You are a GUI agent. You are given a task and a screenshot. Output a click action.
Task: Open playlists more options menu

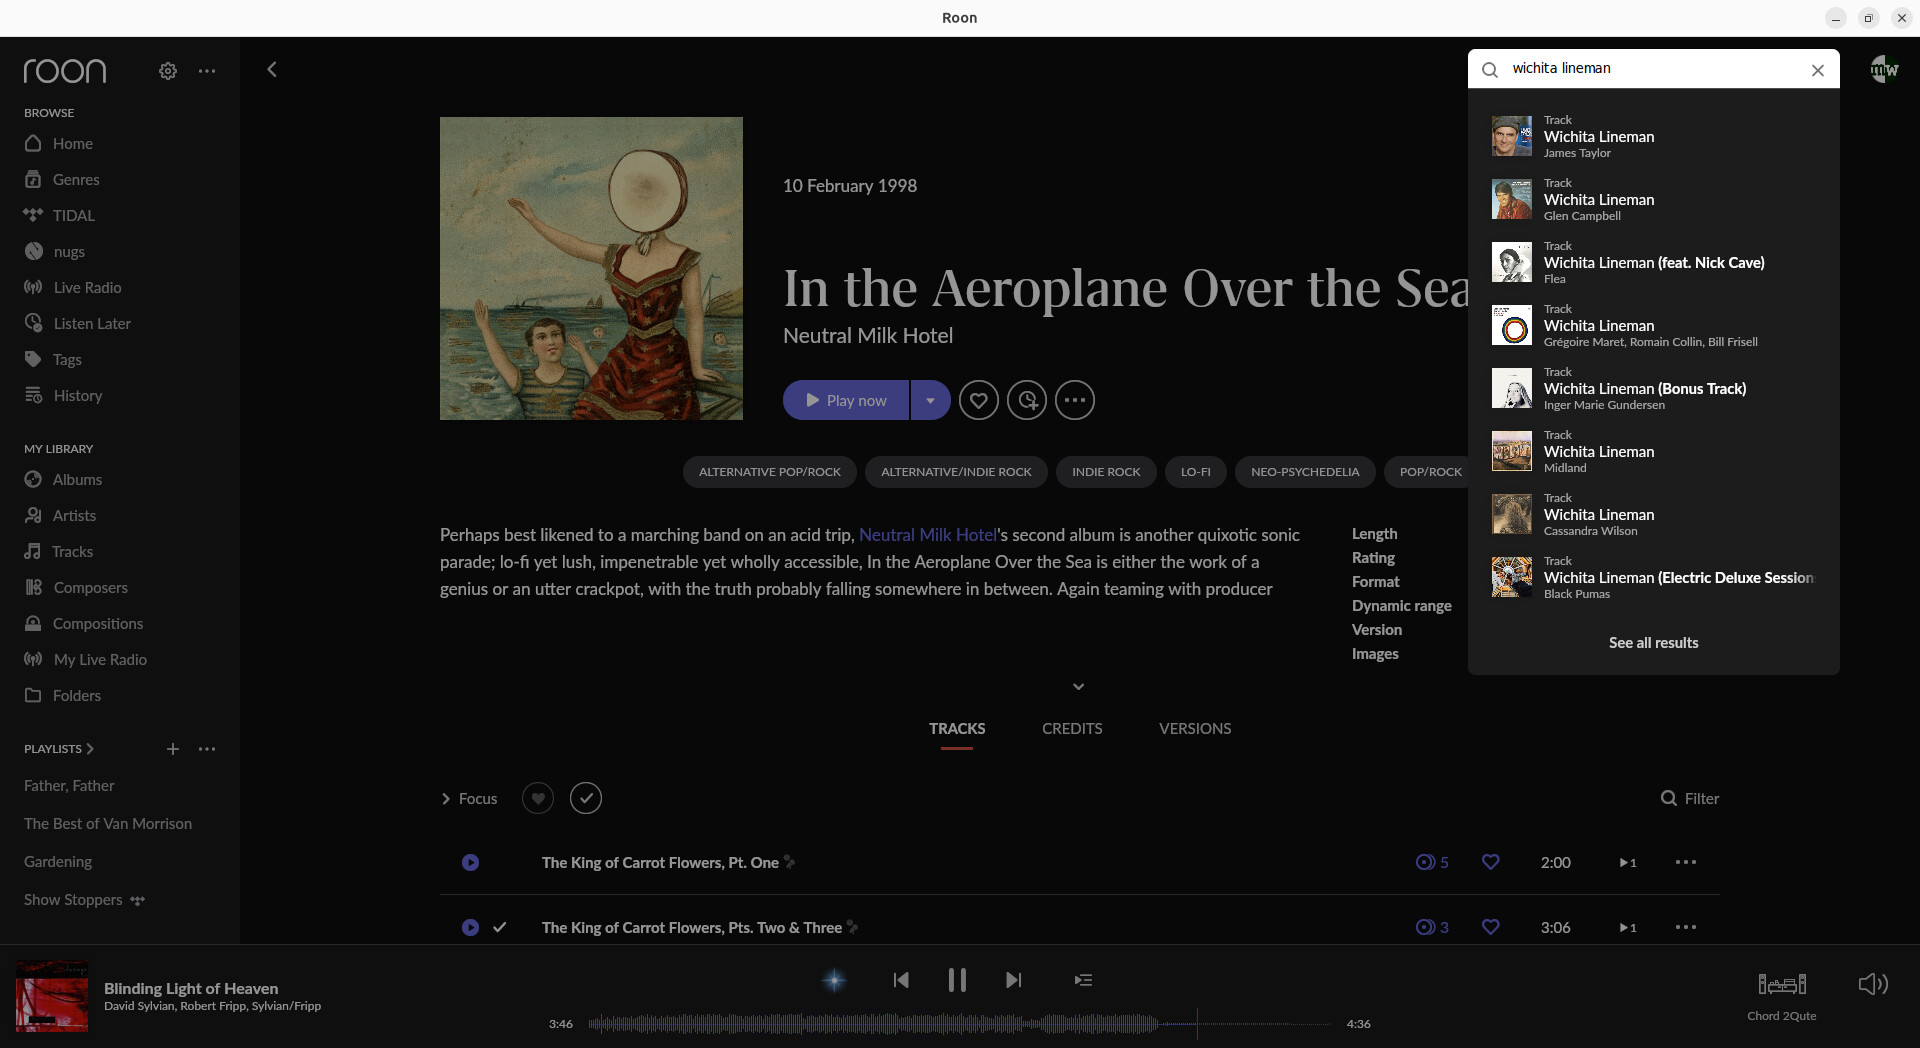pos(207,748)
